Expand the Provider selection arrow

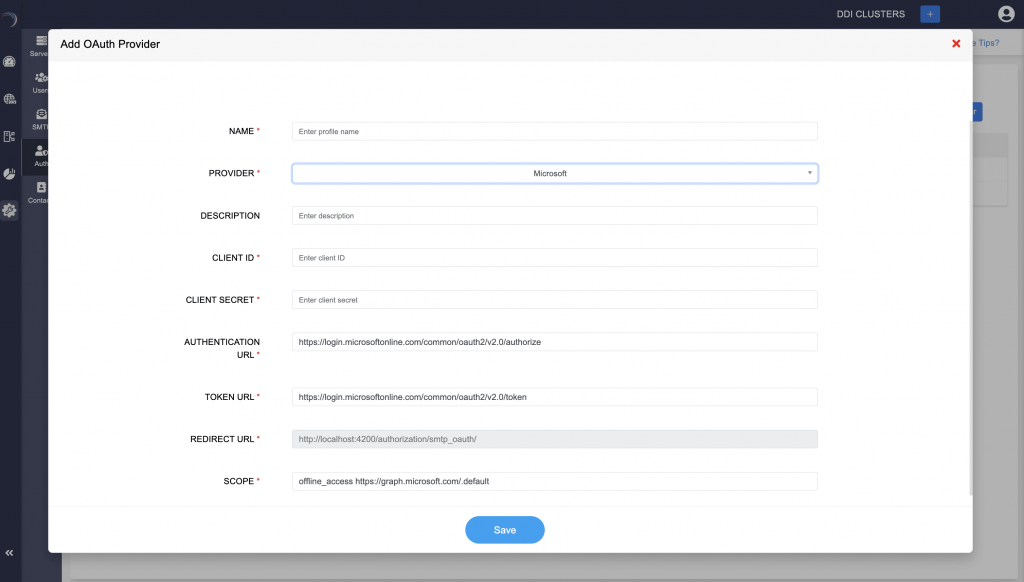coord(809,172)
